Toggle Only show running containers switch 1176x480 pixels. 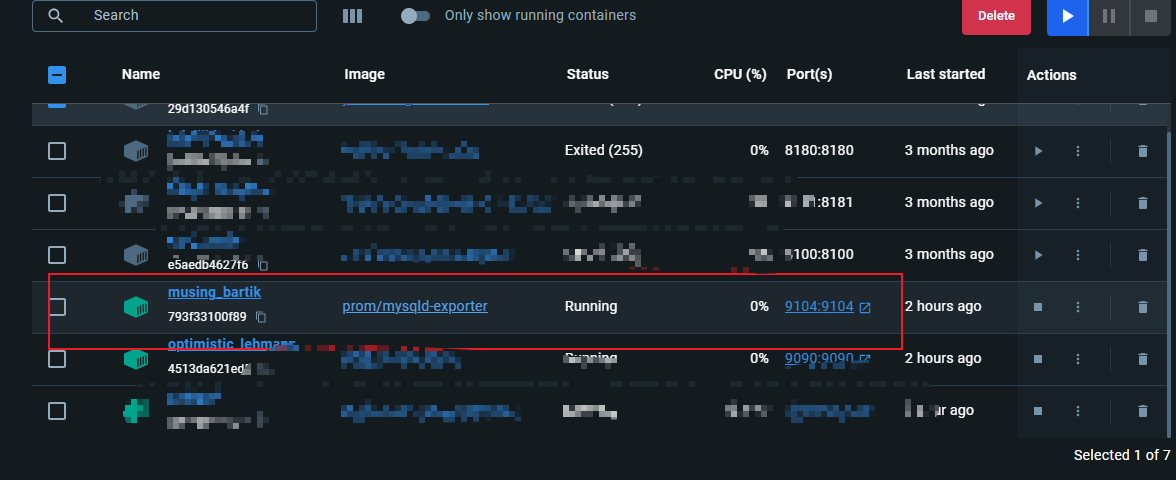(416, 16)
